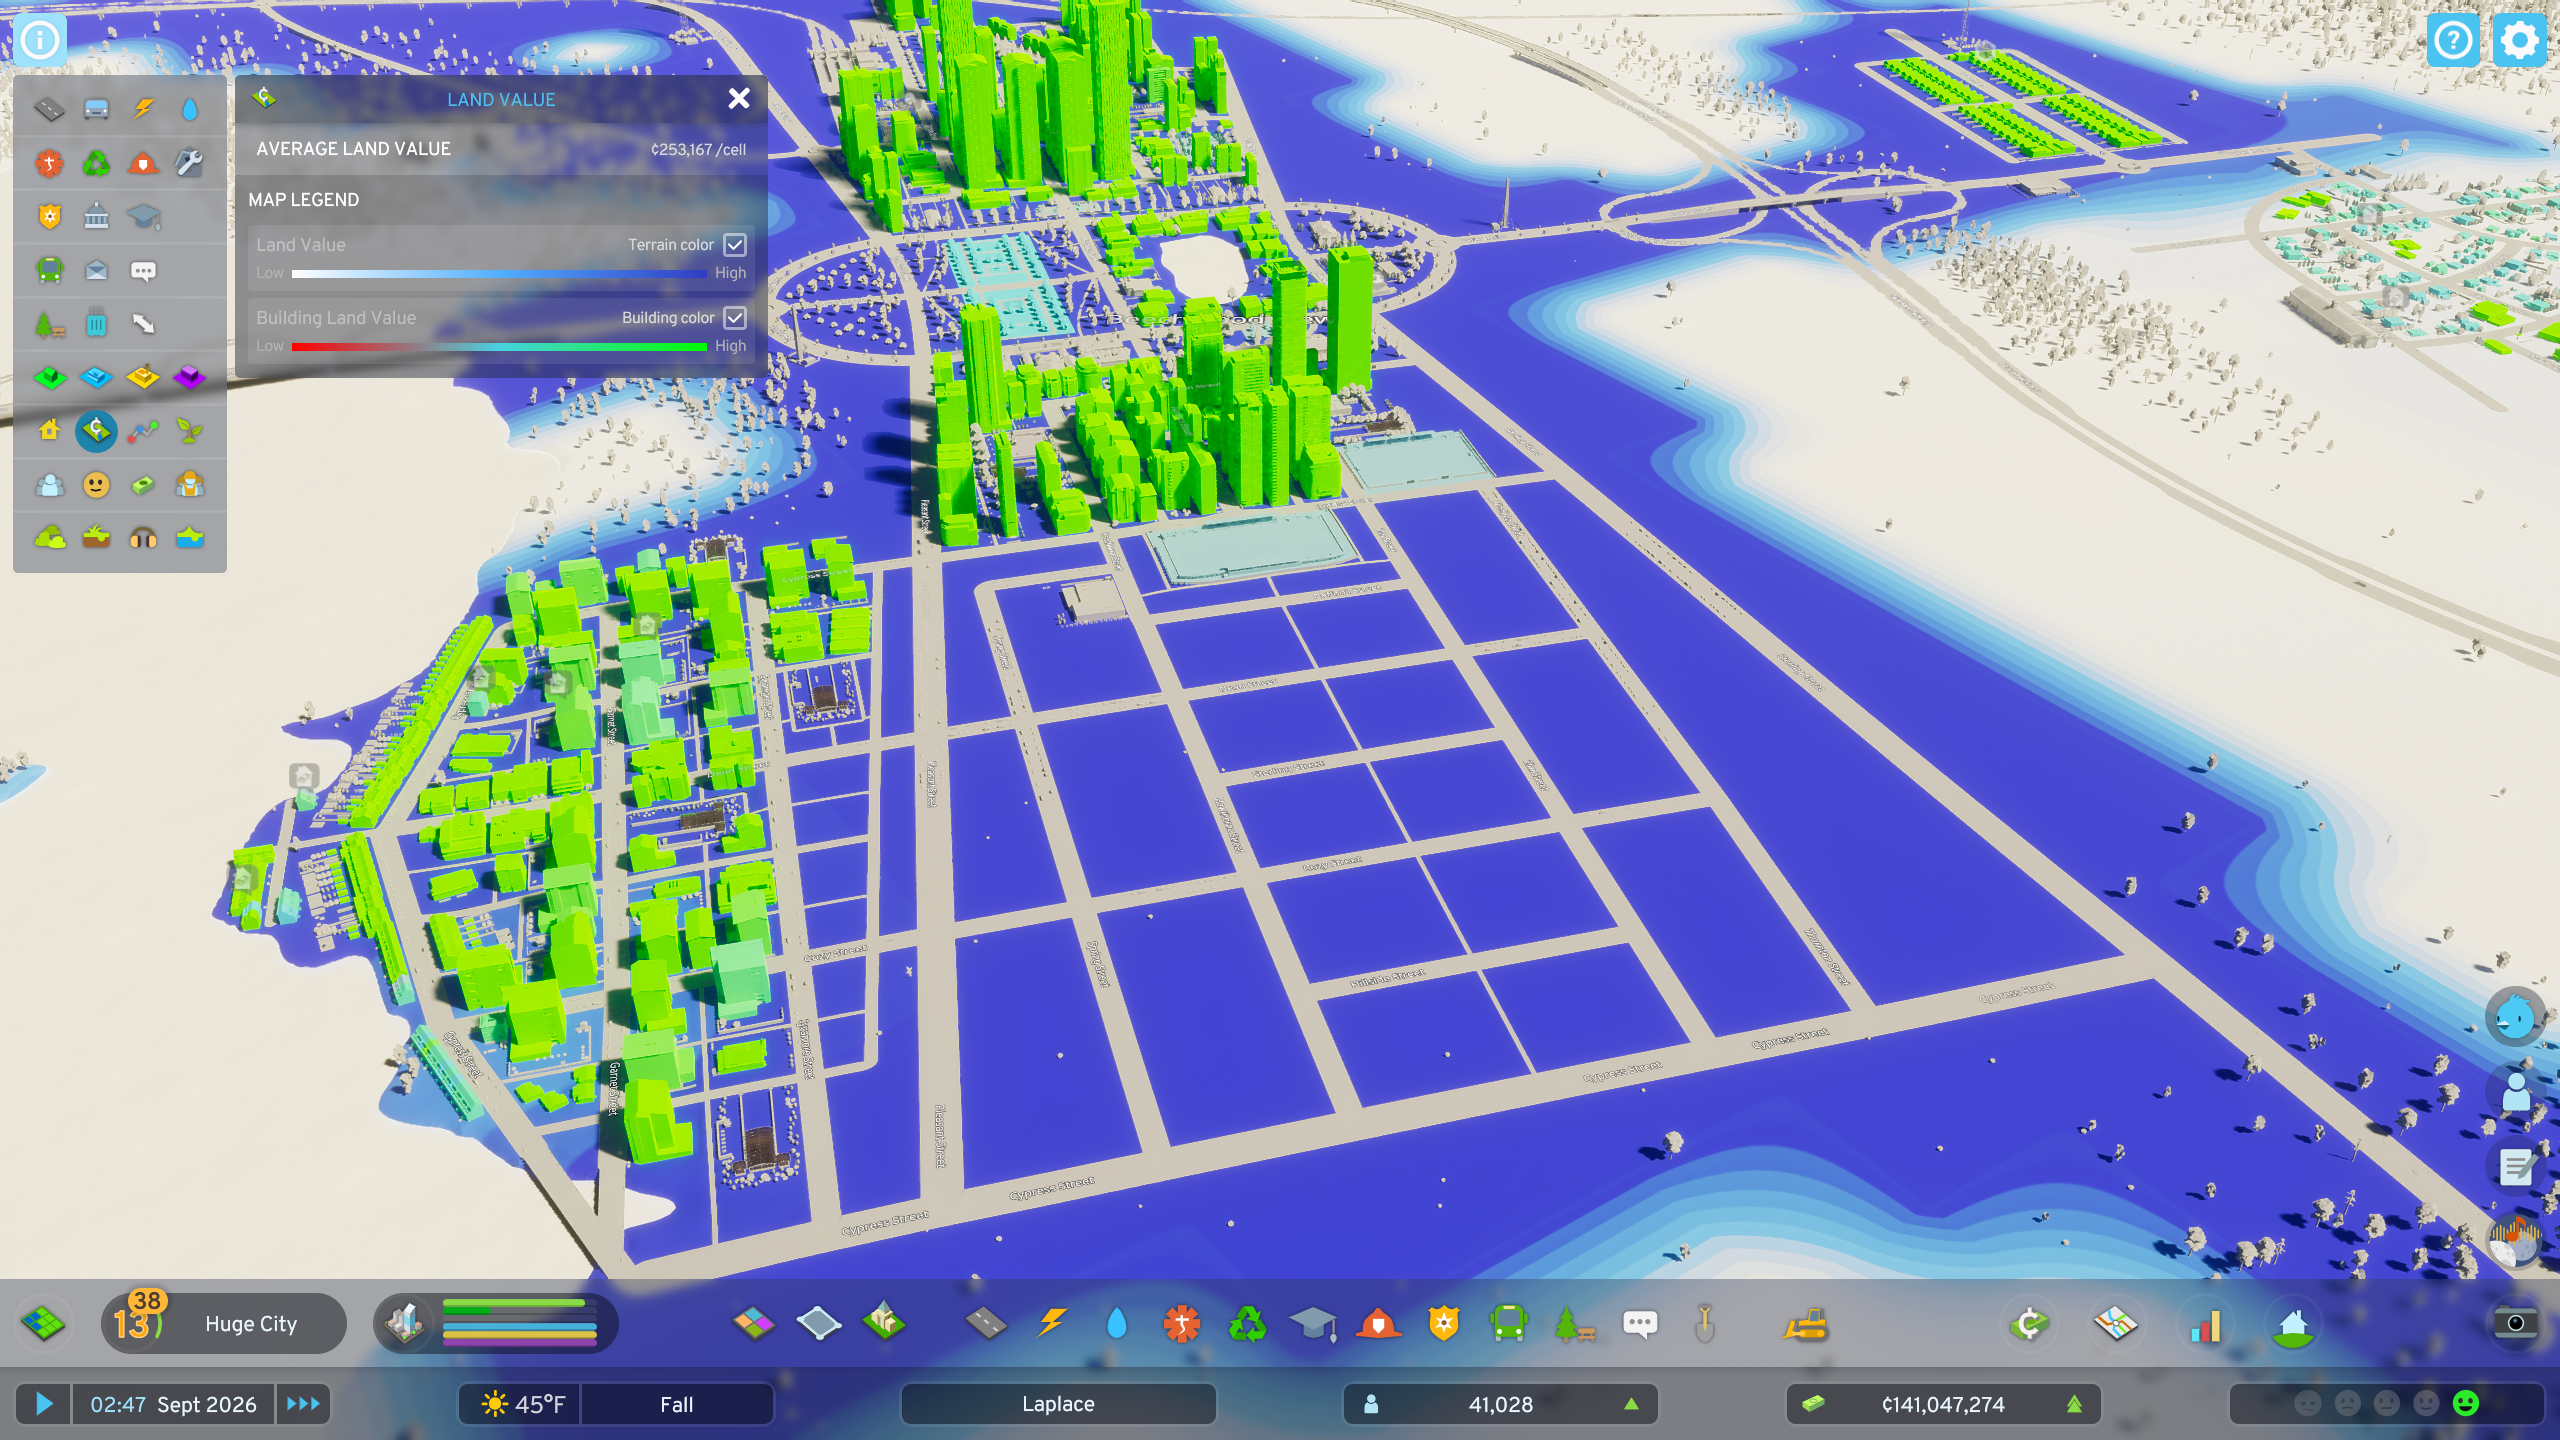Open the Roads build menu in toolbar
Screen dimensions: 2560x1440
tap(985, 1324)
